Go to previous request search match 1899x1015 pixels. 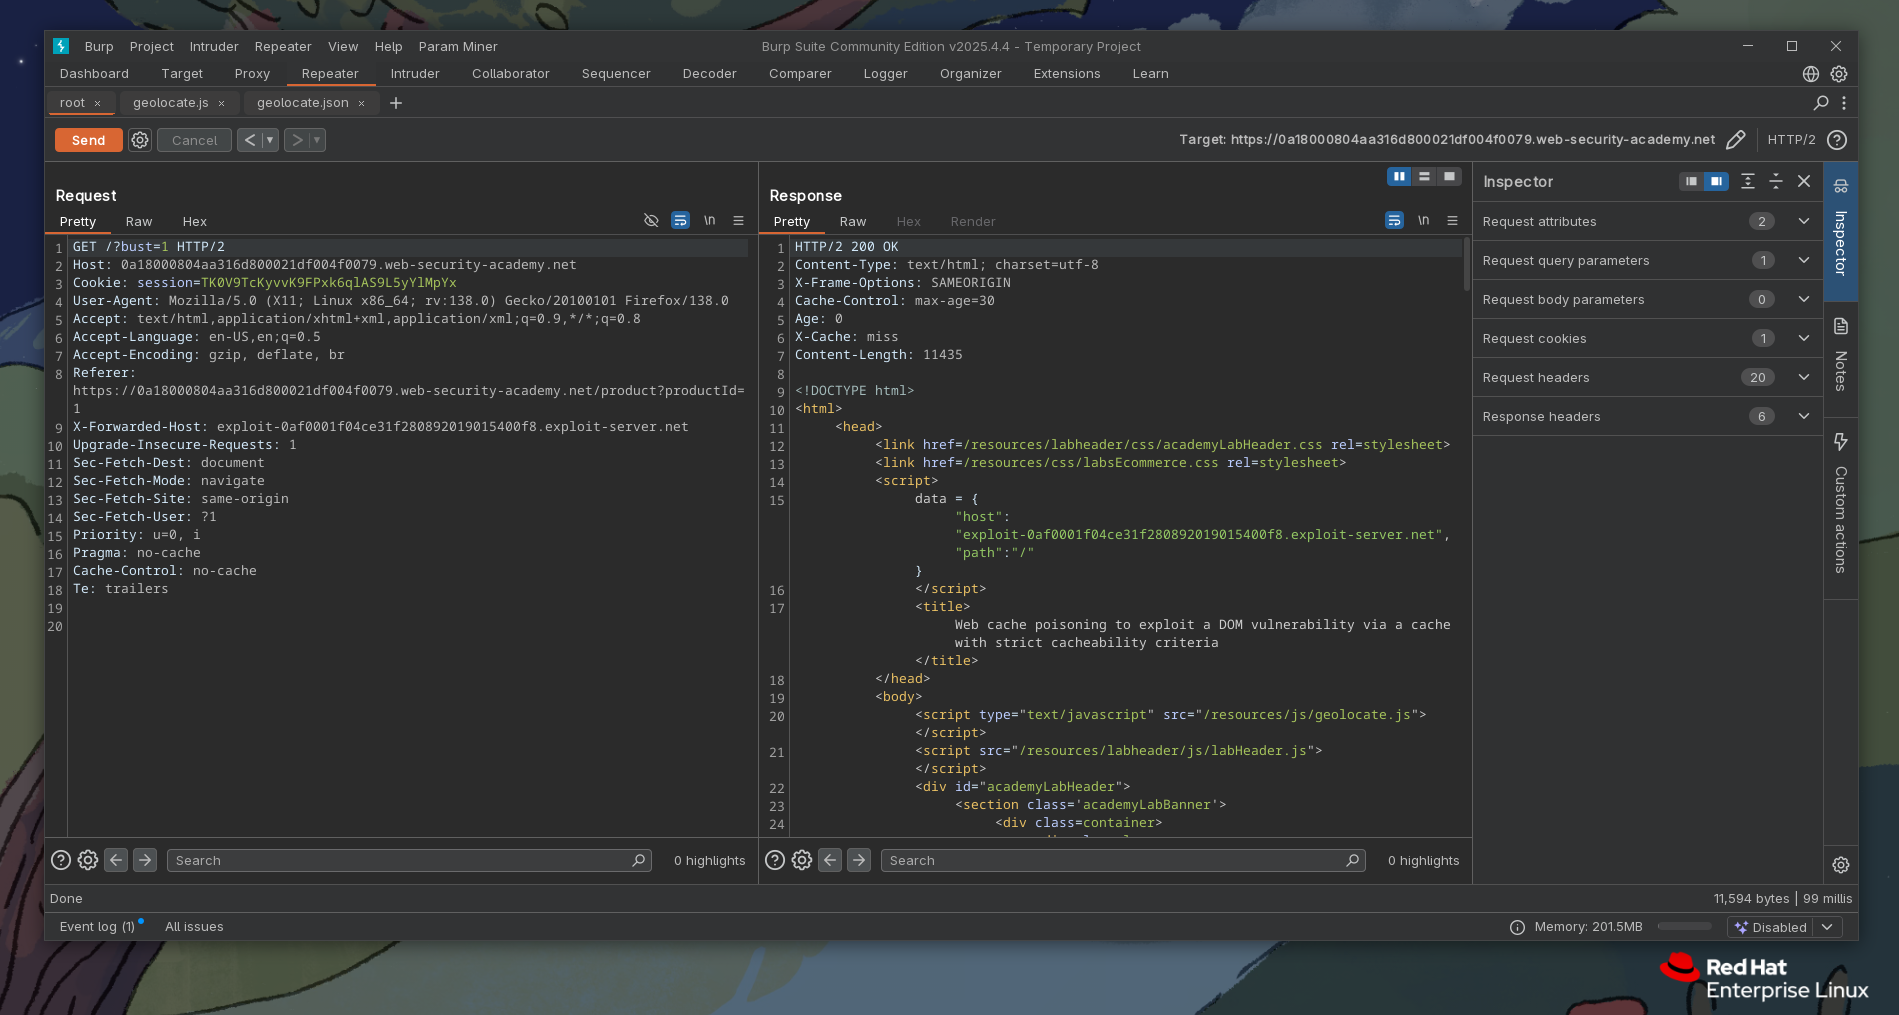(116, 860)
